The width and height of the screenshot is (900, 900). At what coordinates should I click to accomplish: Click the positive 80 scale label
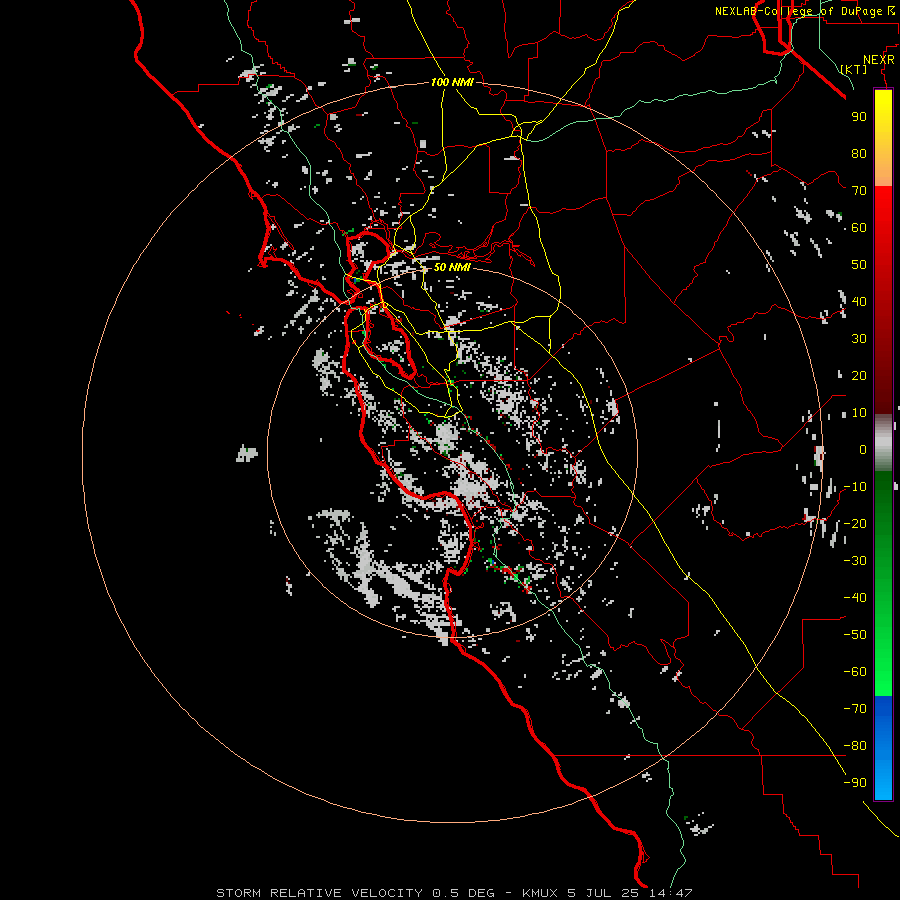click(x=859, y=154)
